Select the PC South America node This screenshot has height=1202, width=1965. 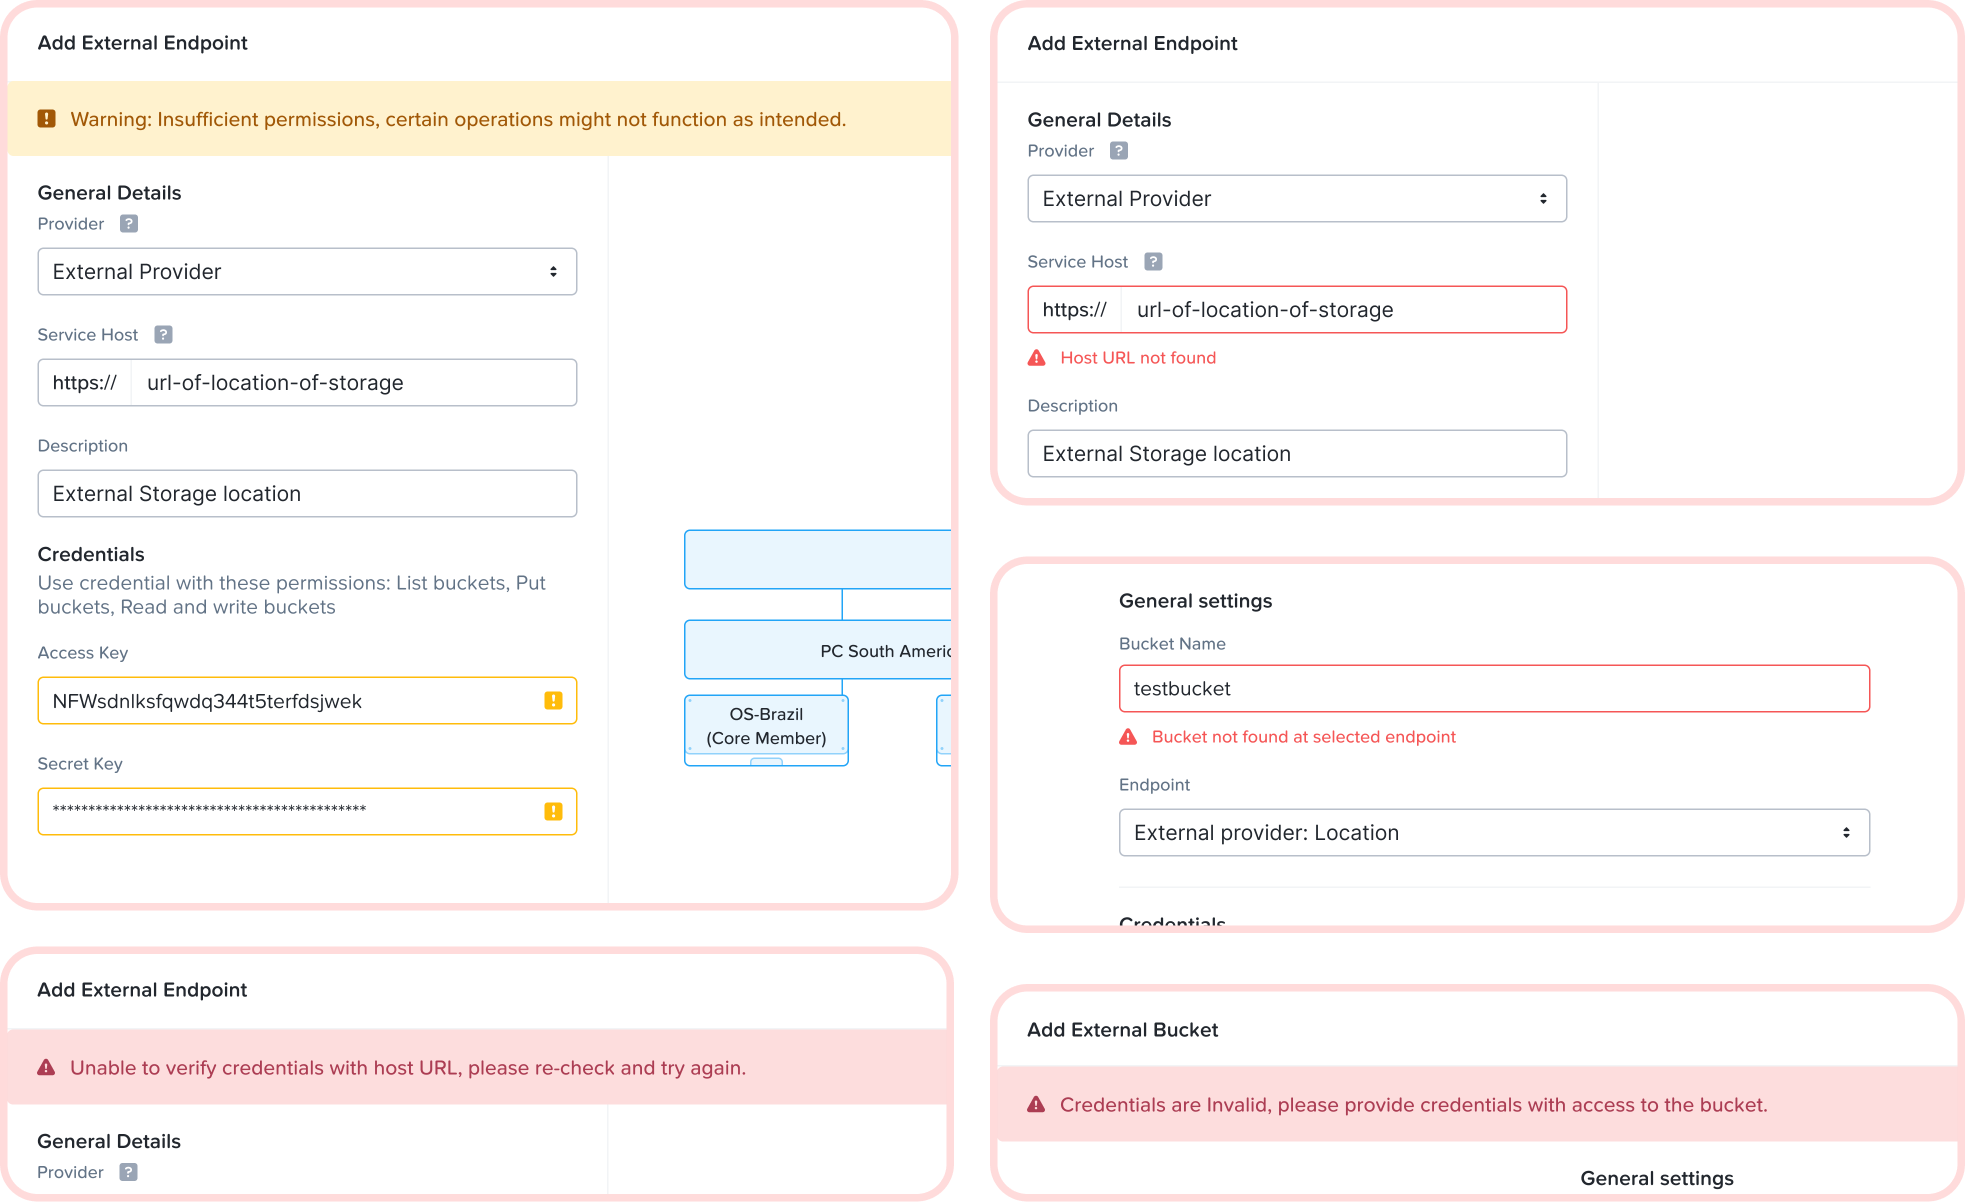[818, 651]
